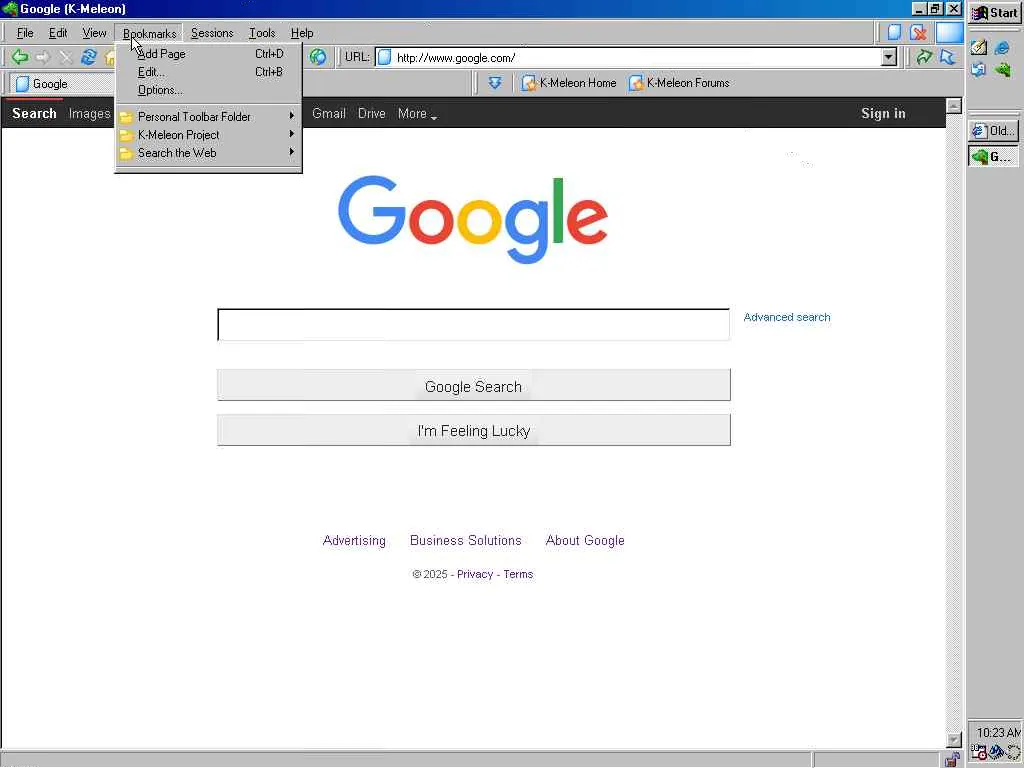Viewport: 1024px width, 768px height.
Task: Open the File menu
Action: tap(25, 33)
